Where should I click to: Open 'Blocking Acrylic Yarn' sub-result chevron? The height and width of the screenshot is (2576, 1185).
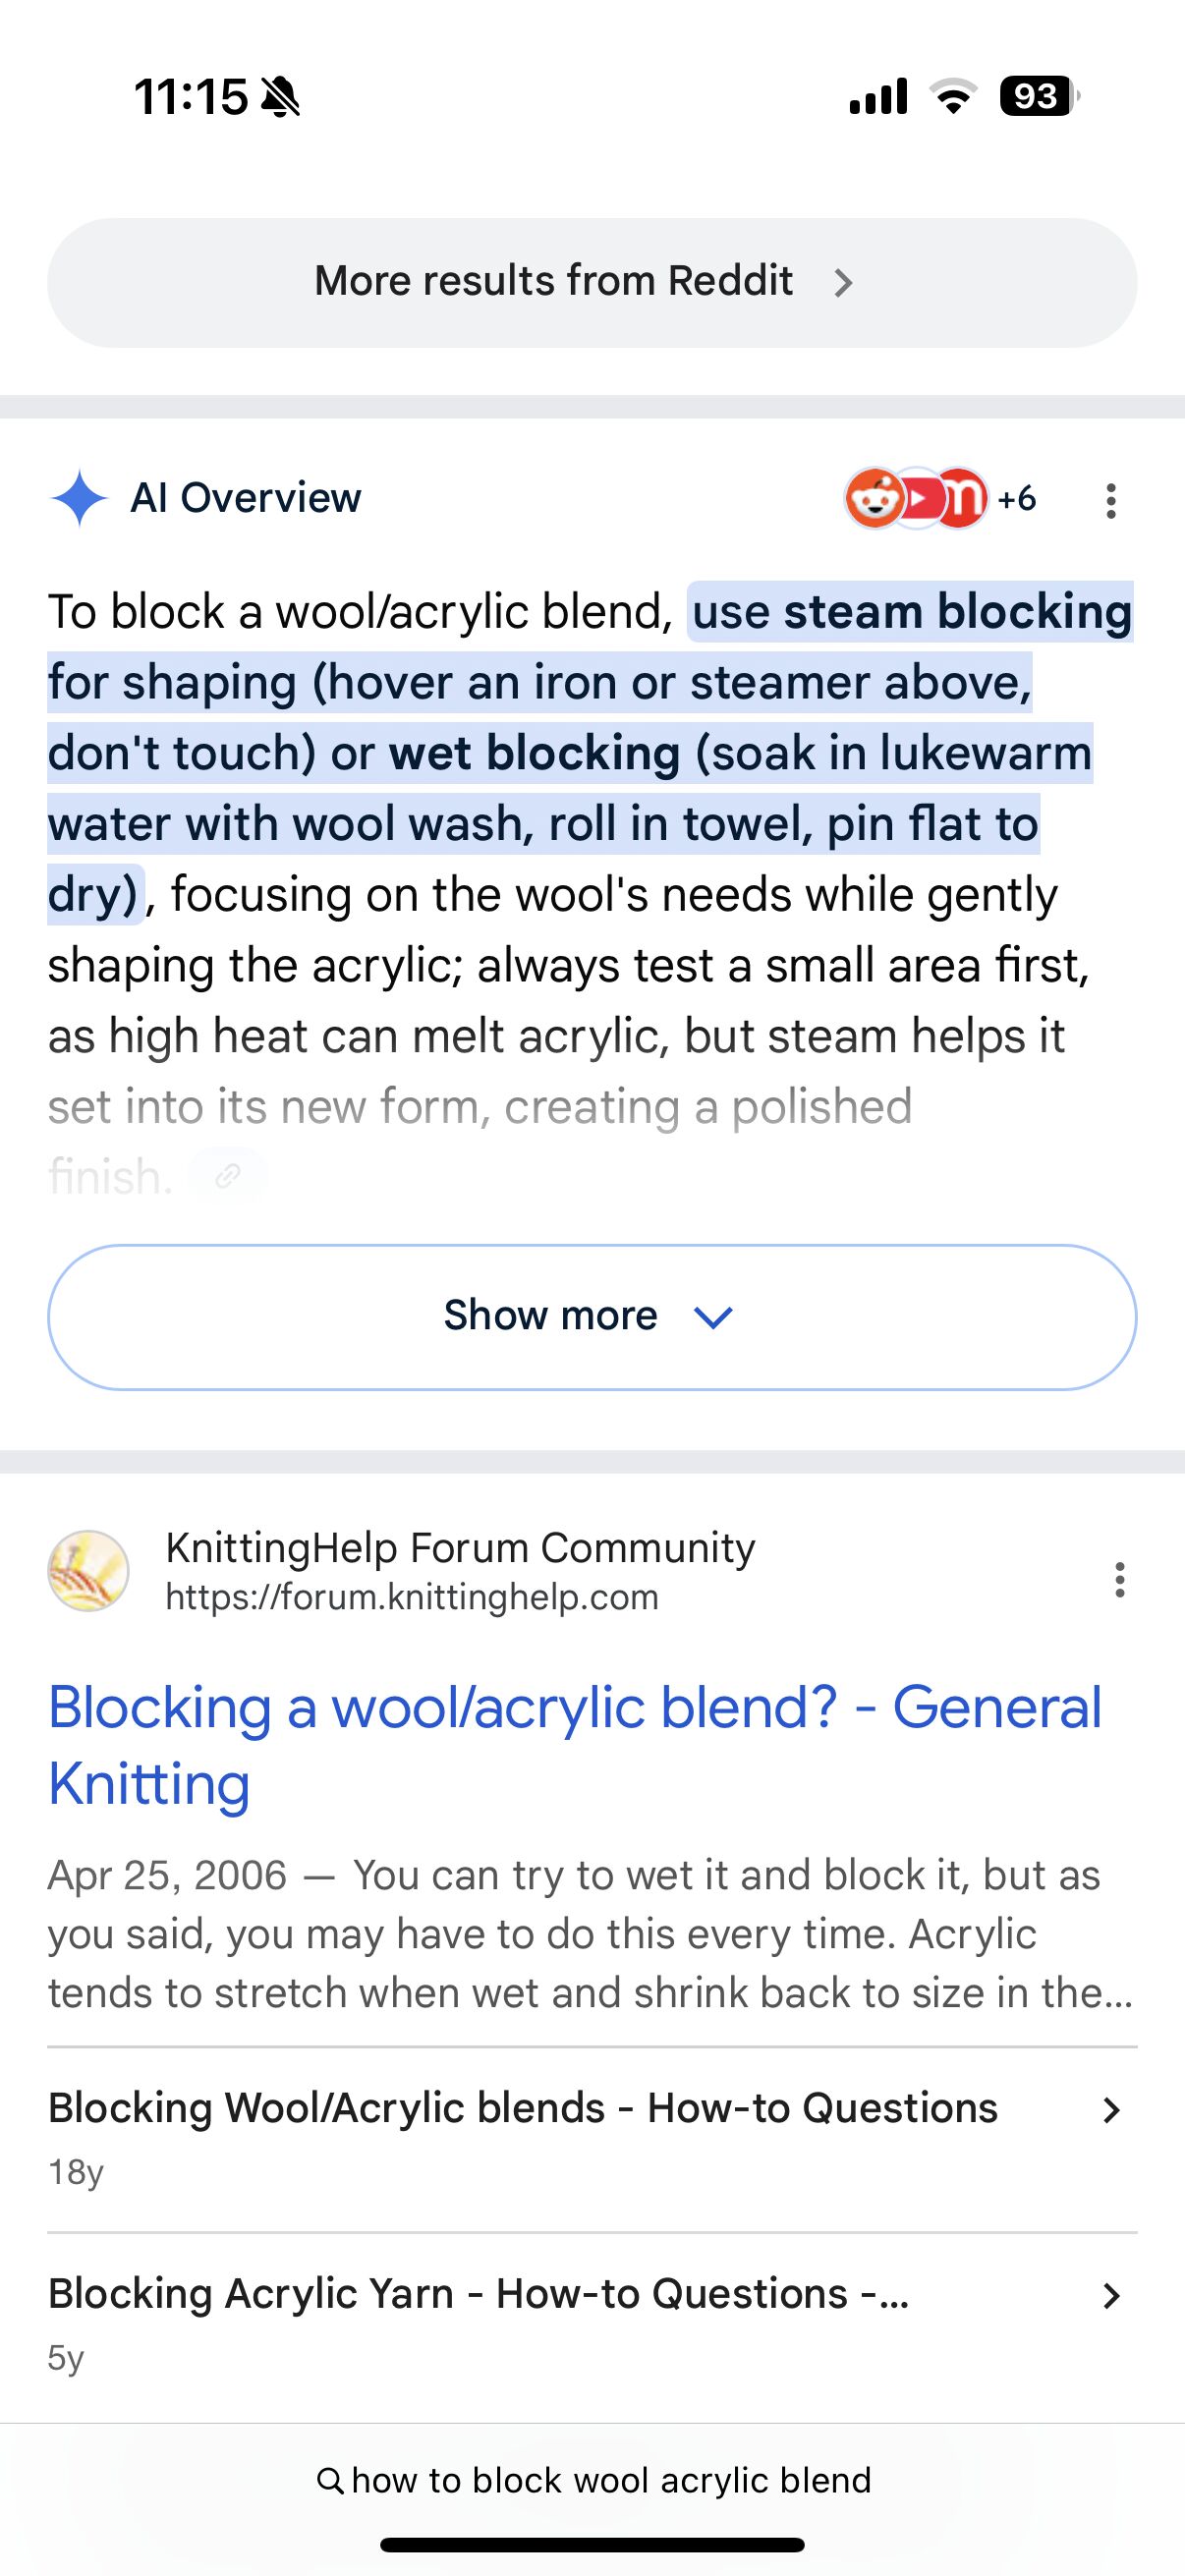coord(1110,2296)
